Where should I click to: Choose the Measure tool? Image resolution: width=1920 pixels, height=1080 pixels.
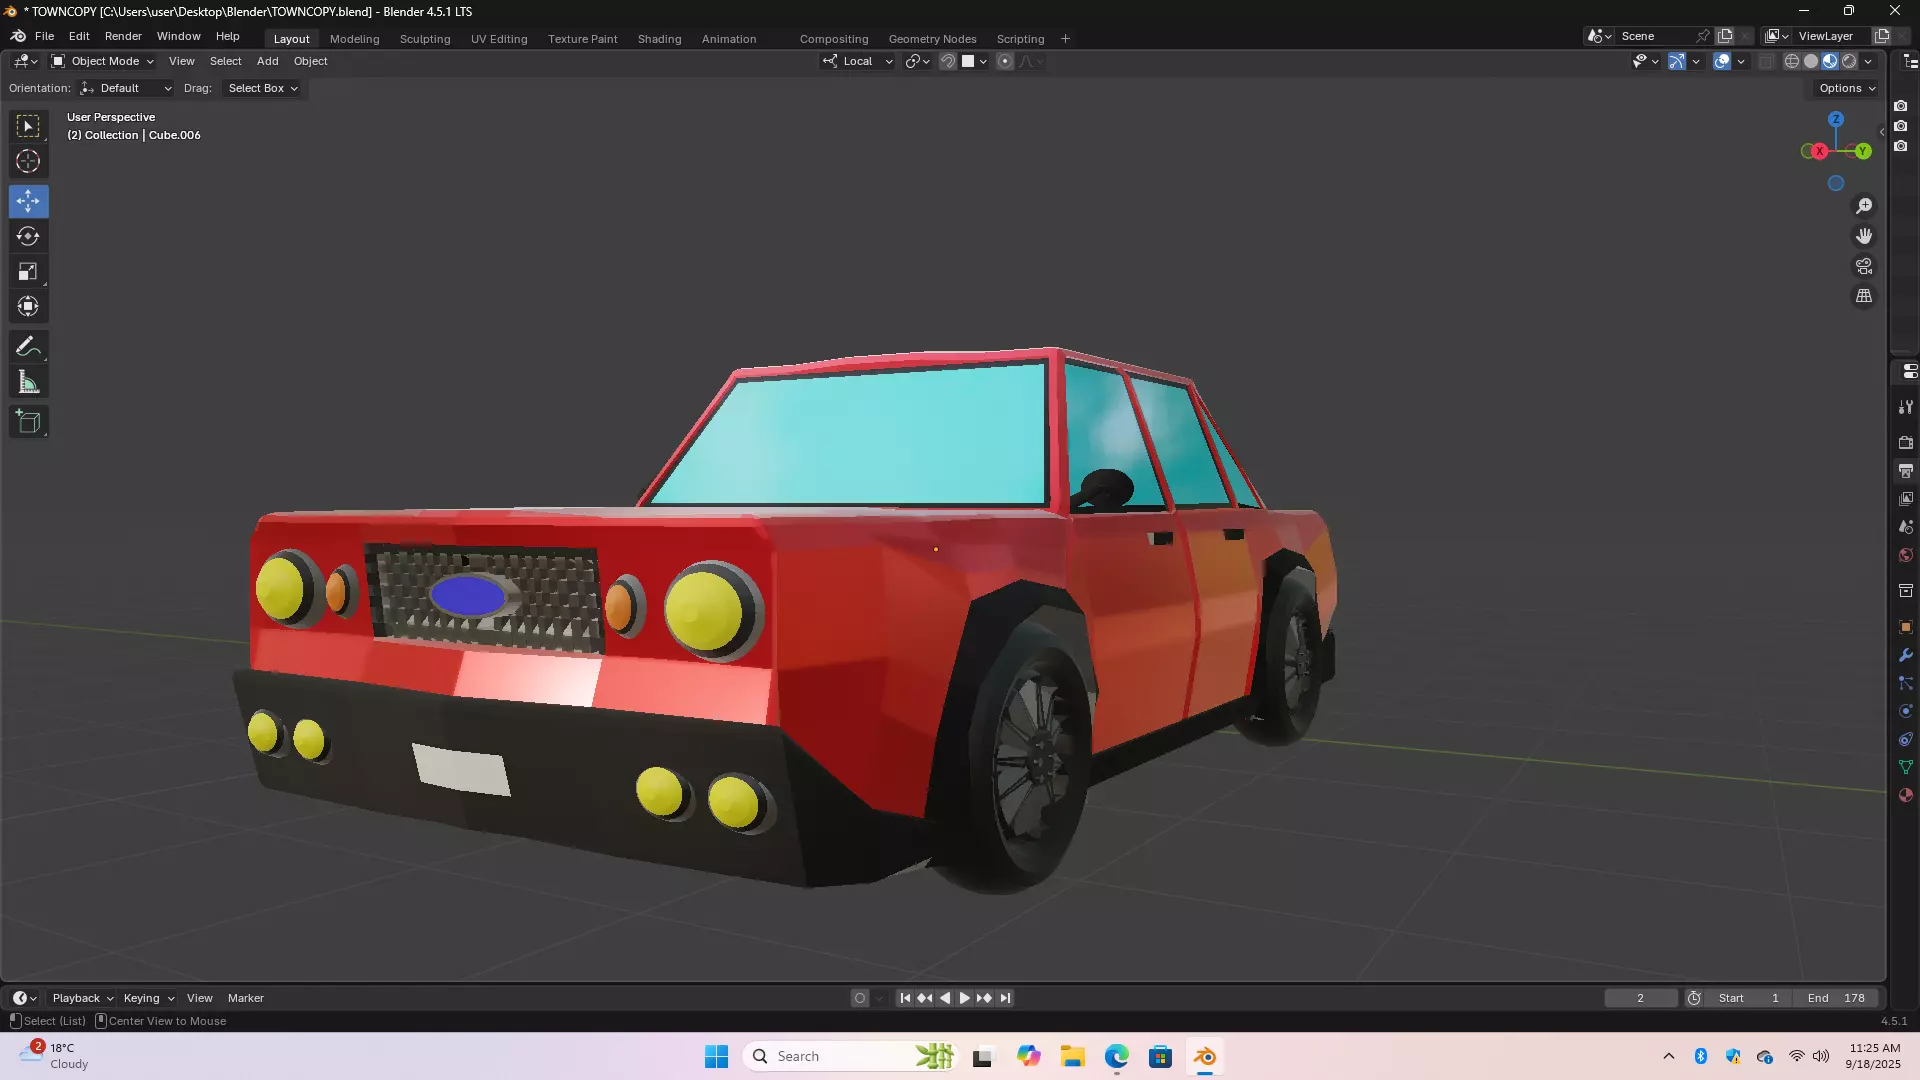[28, 382]
